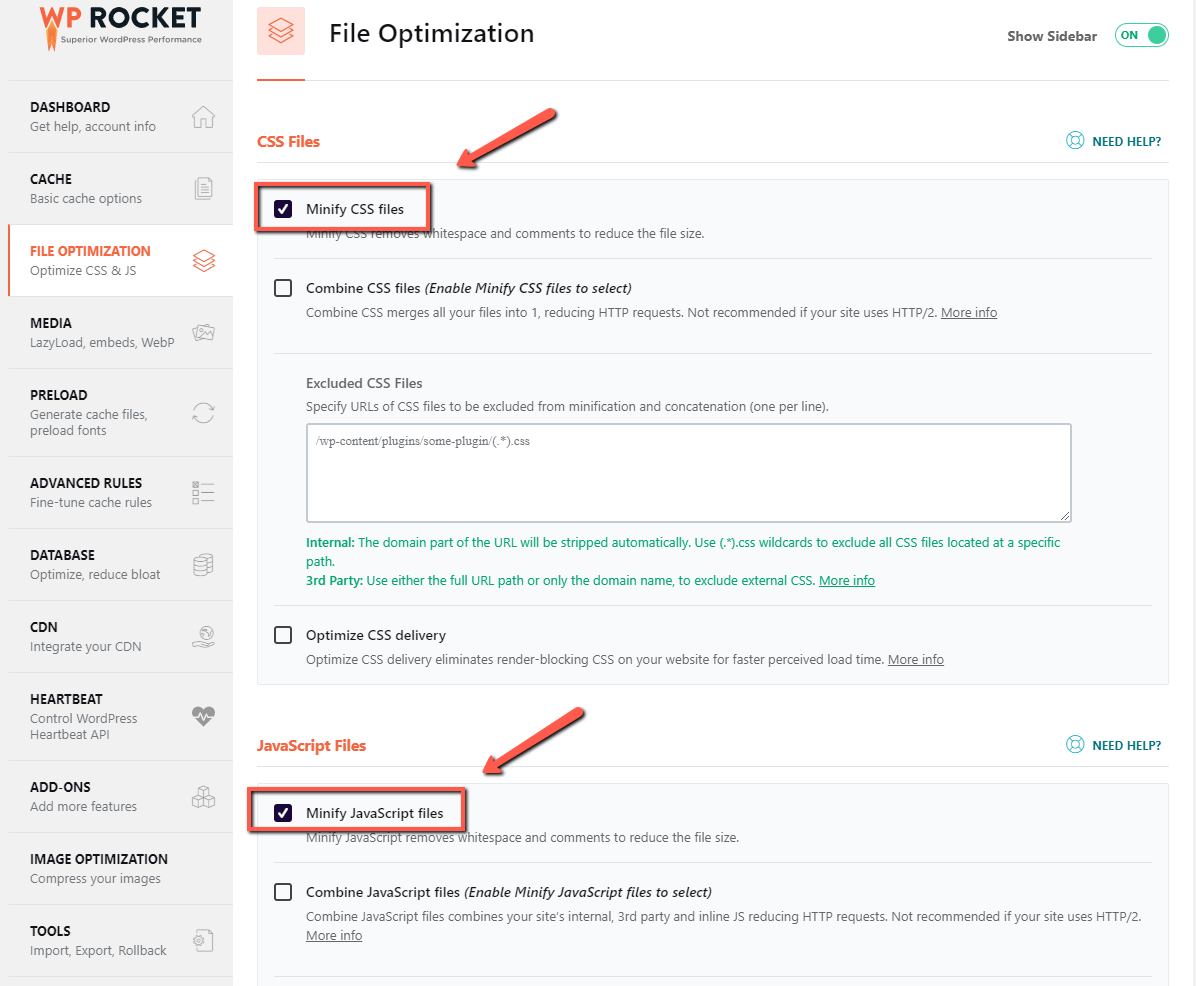Viewport: 1196px width, 986px height.
Task: Click the Add-ons cubes icon
Action: pos(203,797)
